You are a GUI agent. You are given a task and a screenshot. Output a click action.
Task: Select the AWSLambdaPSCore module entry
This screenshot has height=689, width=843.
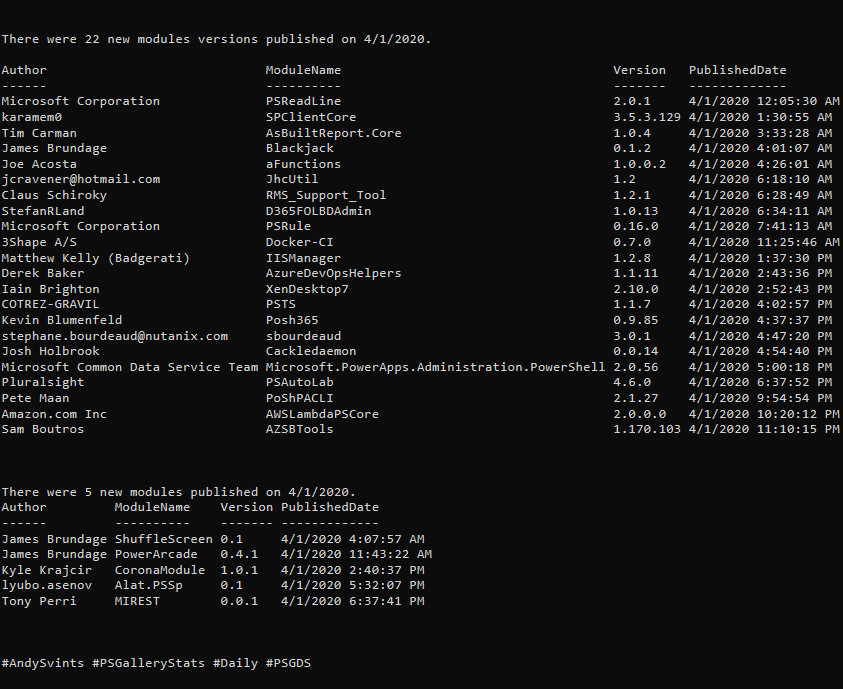point(322,414)
